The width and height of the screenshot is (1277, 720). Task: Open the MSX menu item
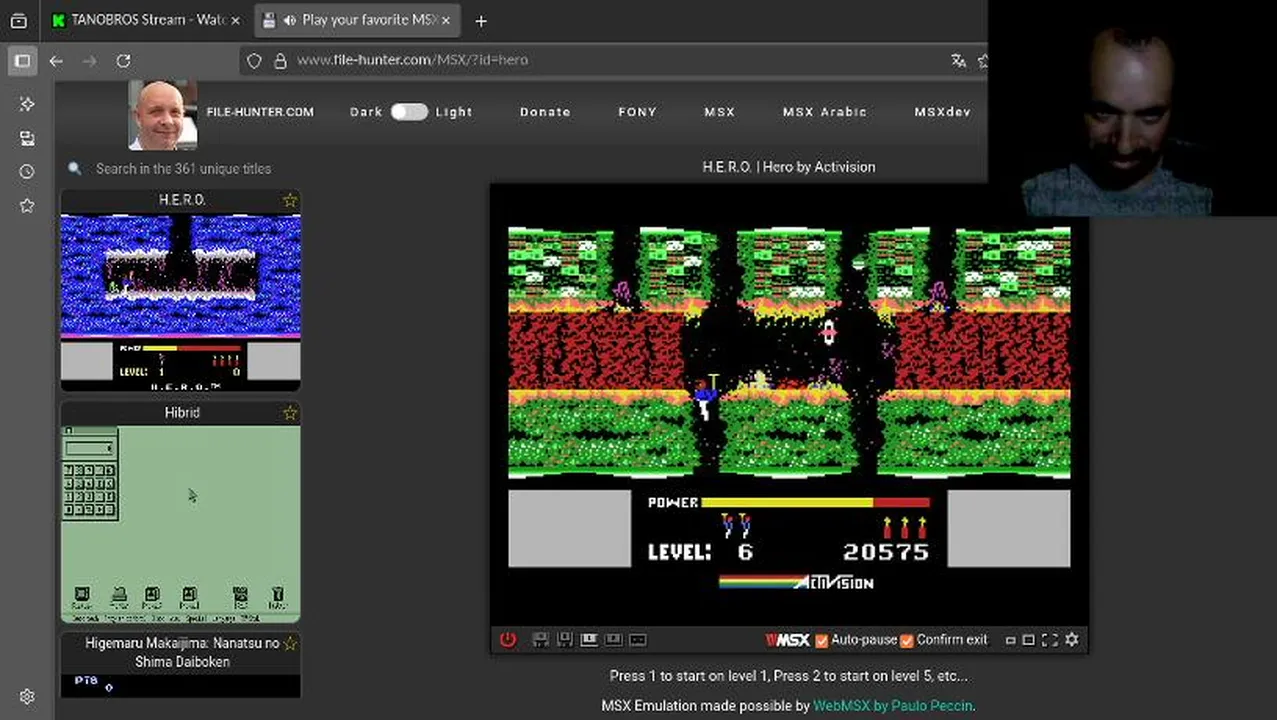(719, 112)
